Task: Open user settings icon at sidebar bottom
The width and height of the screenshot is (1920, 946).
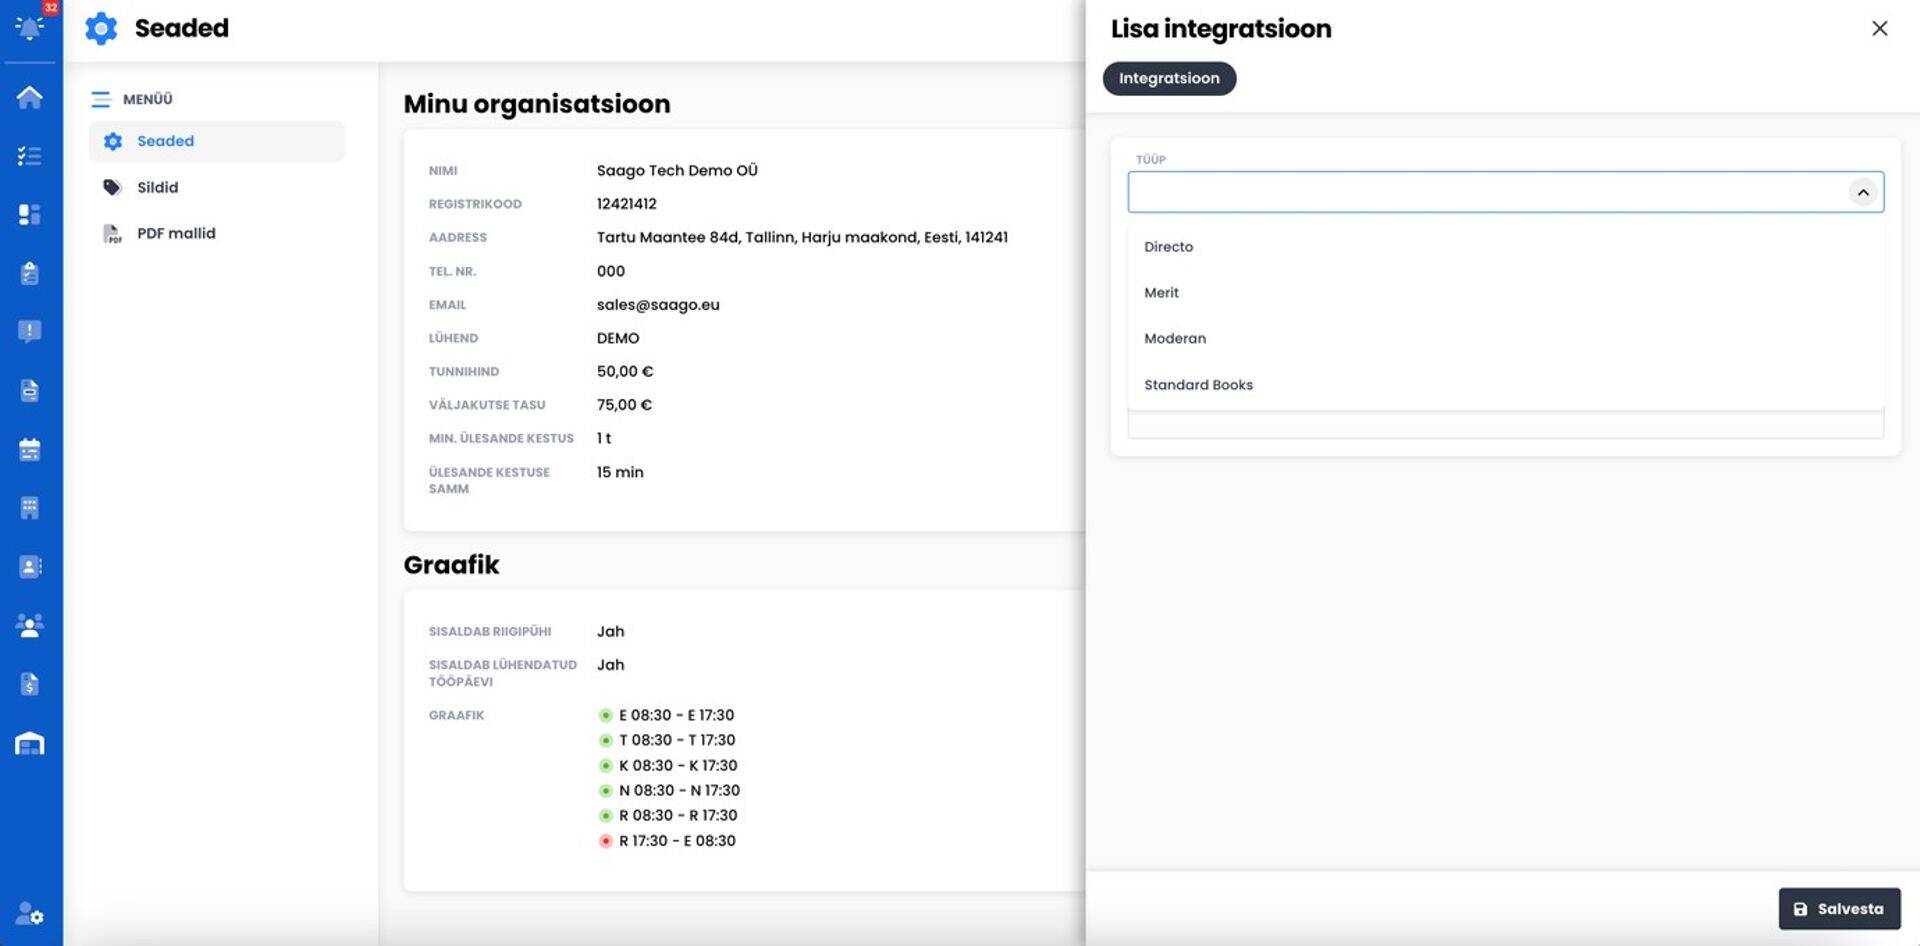Action: [30, 913]
